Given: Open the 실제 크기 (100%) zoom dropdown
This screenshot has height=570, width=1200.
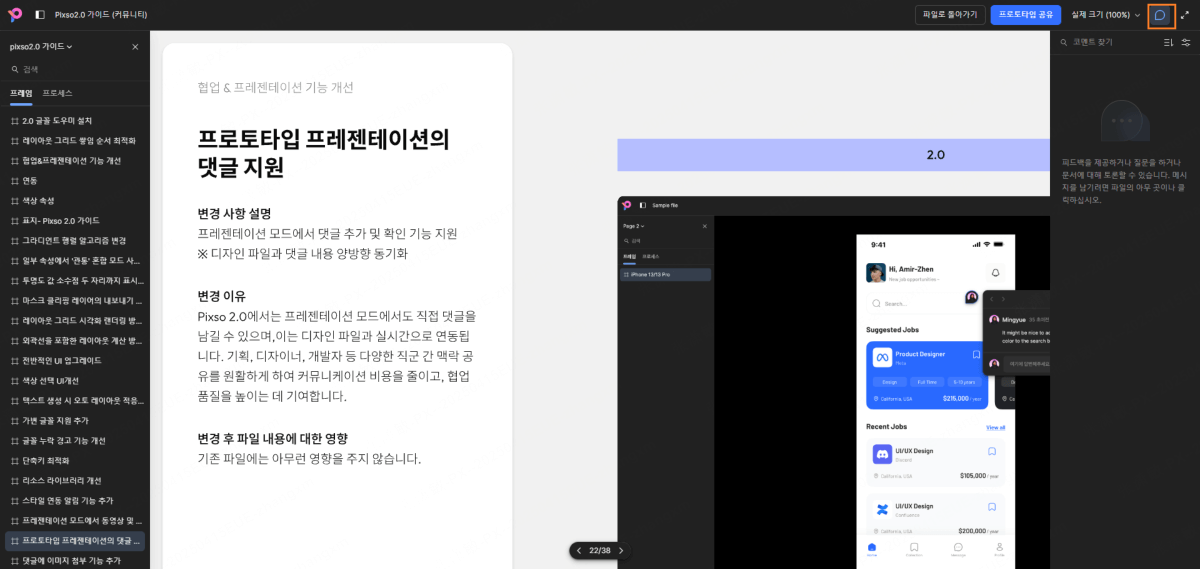Looking at the screenshot, I should [x=1106, y=15].
